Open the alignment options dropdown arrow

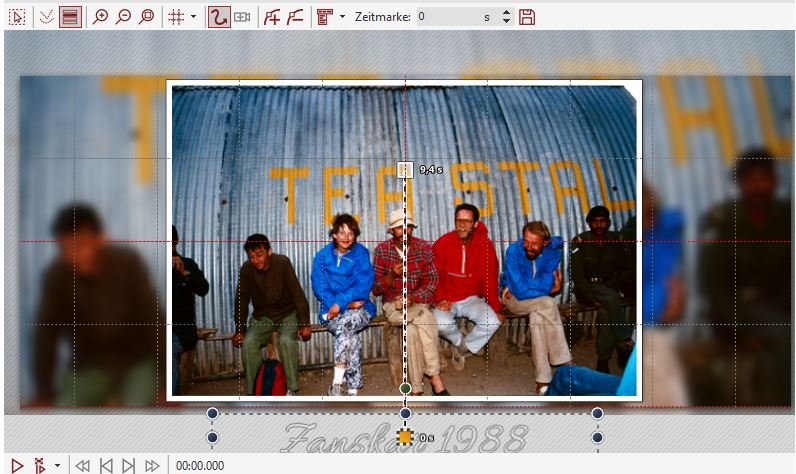pos(343,17)
